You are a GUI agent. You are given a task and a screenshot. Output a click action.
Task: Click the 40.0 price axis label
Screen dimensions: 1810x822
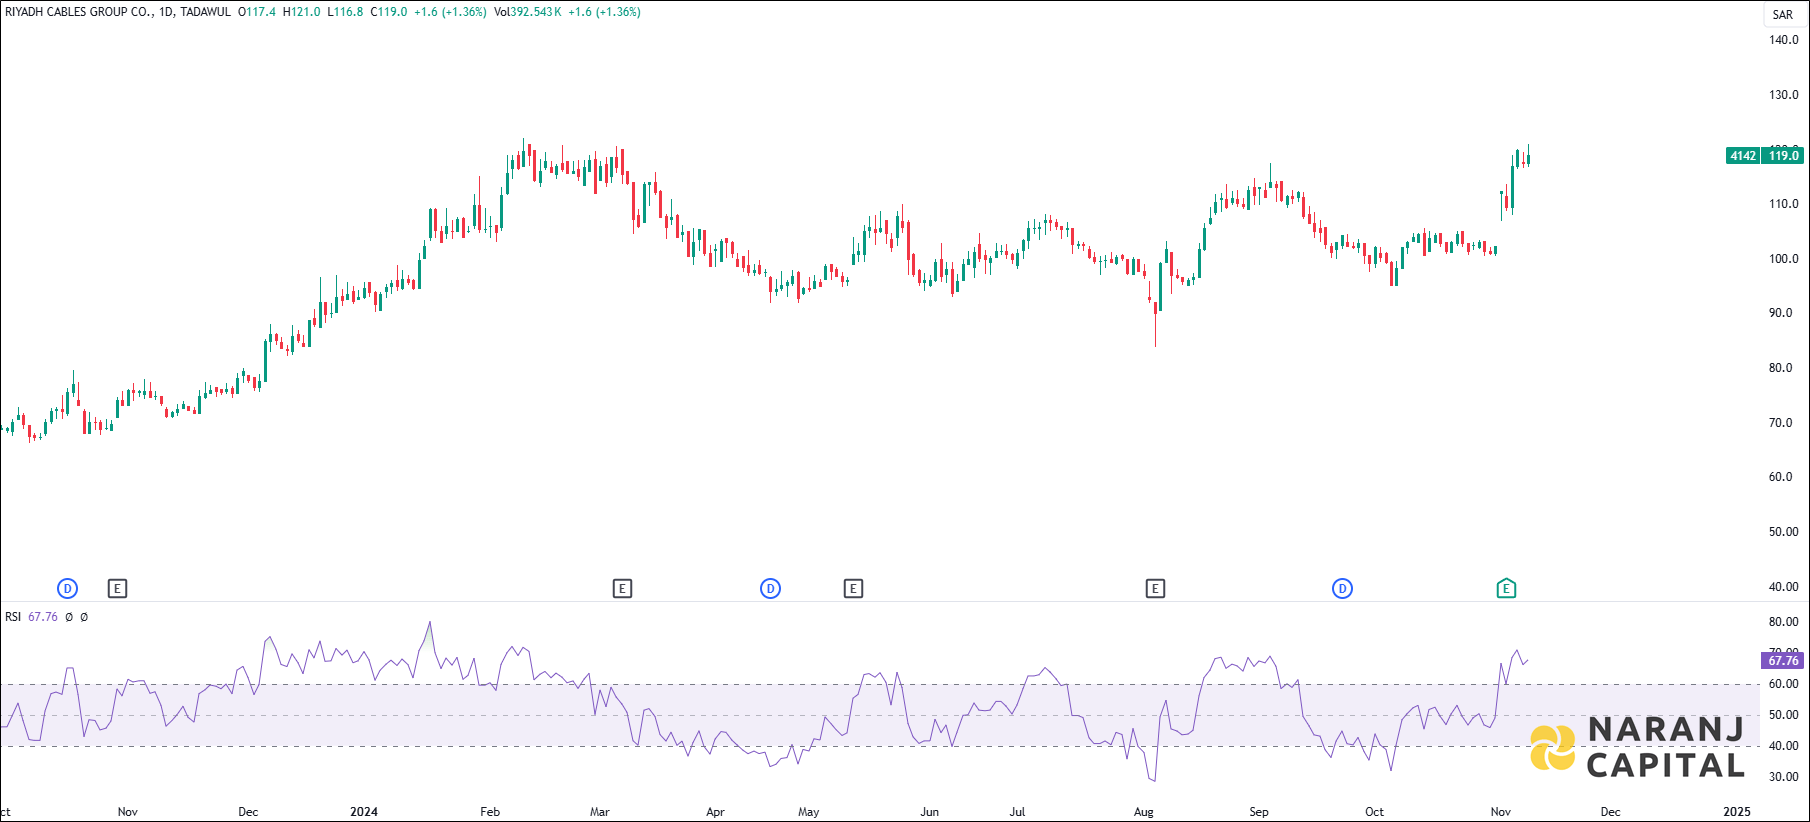1781,587
